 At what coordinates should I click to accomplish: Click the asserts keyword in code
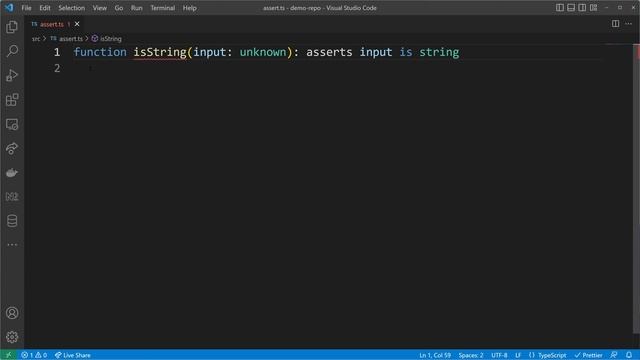pyautogui.click(x=329, y=52)
